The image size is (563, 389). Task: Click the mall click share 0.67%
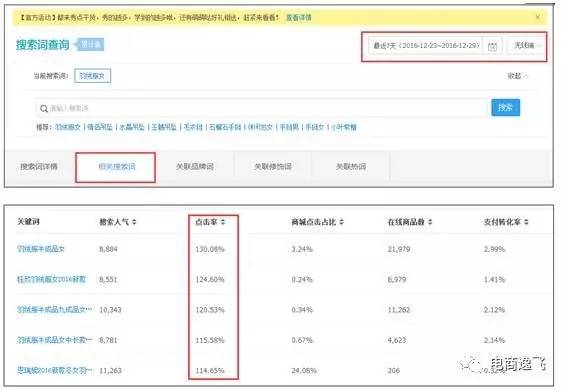pyautogui.click(x=302, y=340)
